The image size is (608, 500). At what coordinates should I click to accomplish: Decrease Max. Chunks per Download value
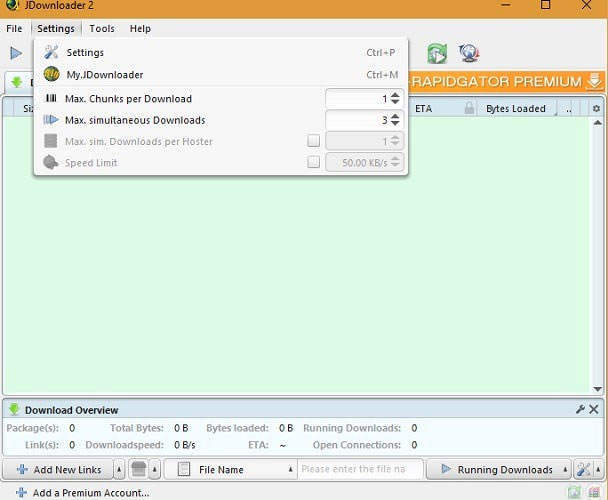point(395,102)
